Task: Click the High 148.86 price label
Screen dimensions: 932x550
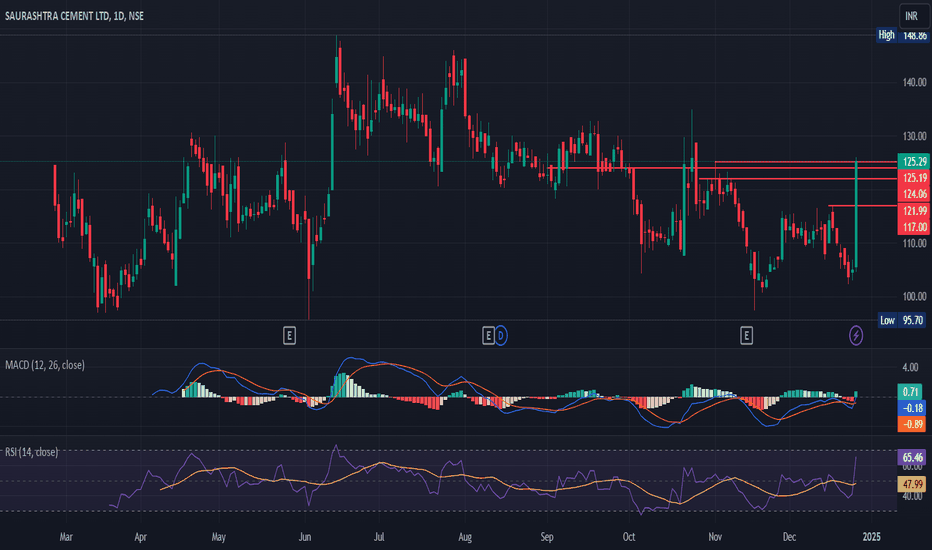Action: pos(902,35)
